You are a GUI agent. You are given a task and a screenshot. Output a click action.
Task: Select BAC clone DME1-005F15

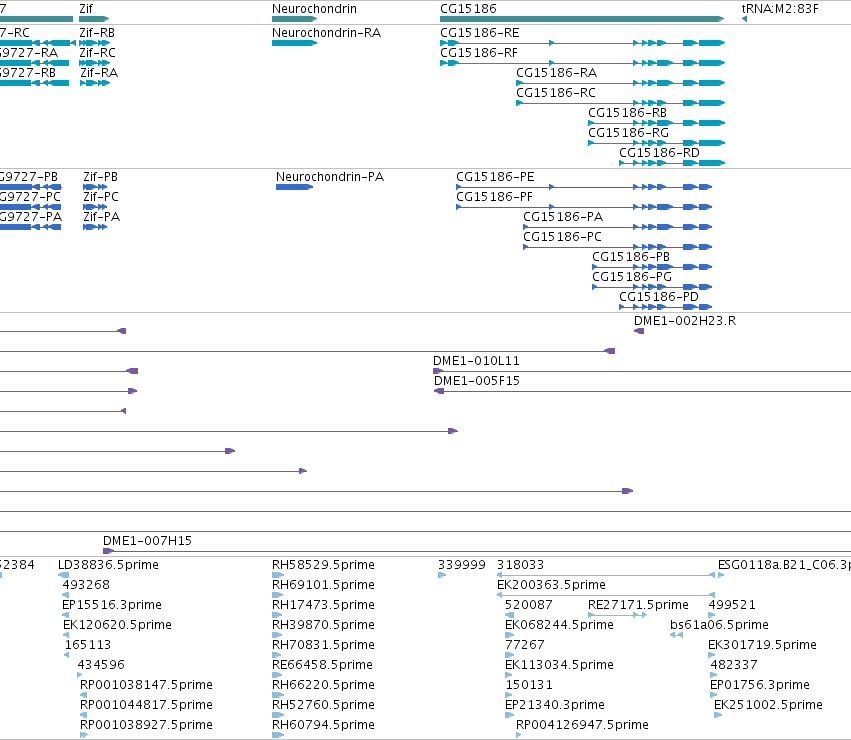(x=477, y=381)
